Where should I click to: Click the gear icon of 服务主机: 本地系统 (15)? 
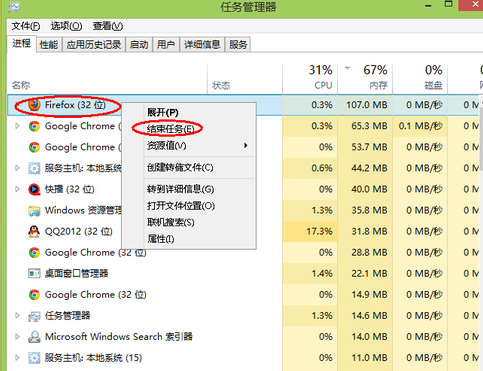point(34,358)
